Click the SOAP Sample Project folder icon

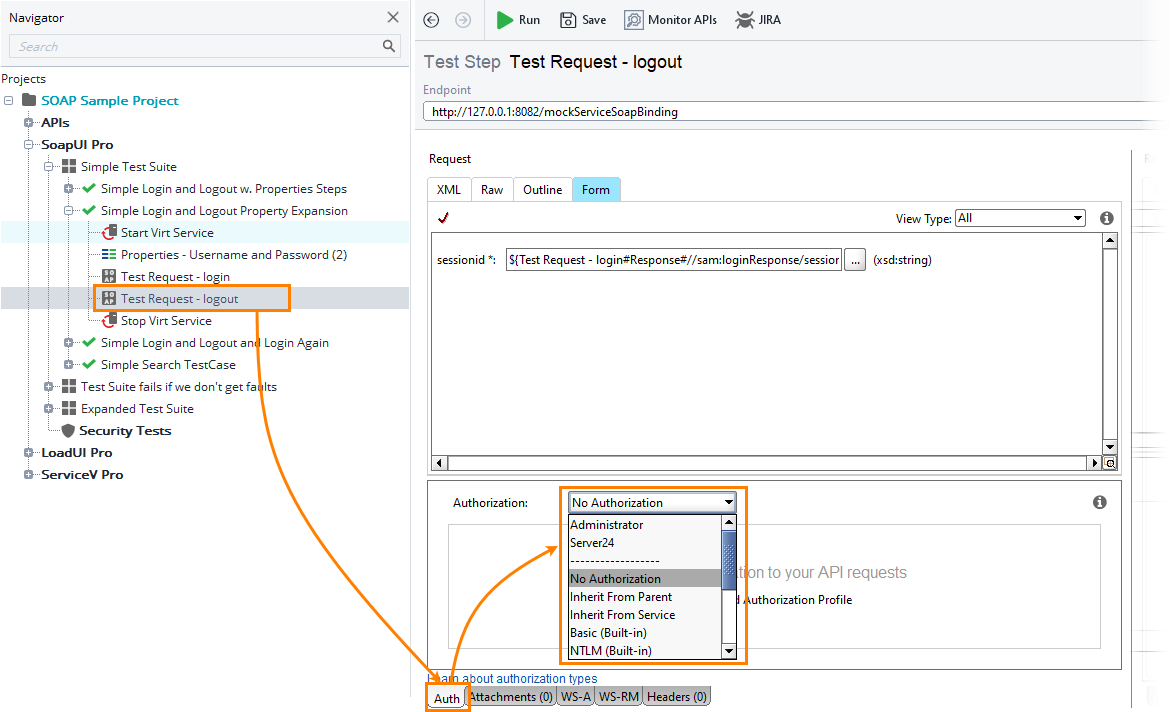point(29,100)
